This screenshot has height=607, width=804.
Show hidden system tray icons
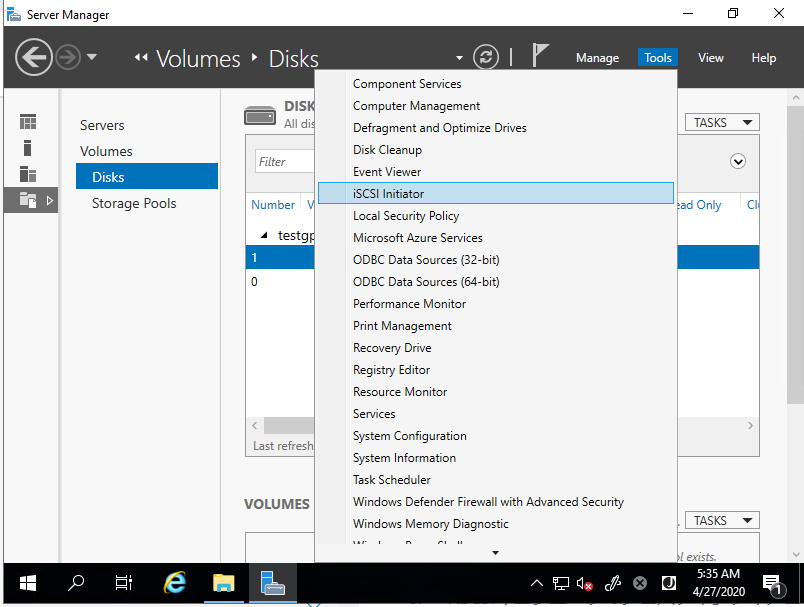click(x=537, y=583)
